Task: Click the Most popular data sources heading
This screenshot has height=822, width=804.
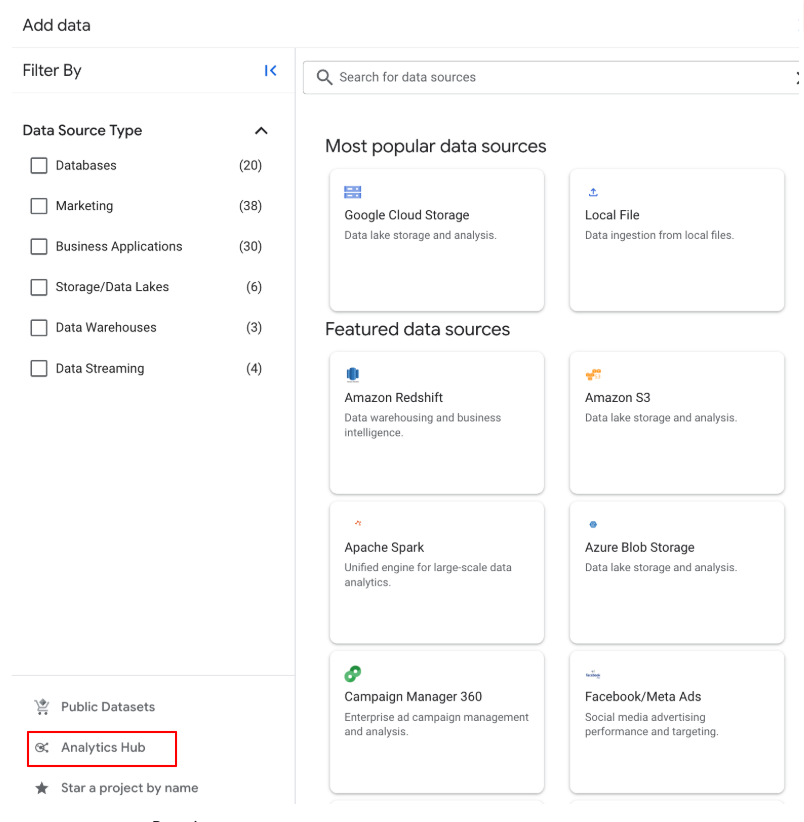Action: 436,146
